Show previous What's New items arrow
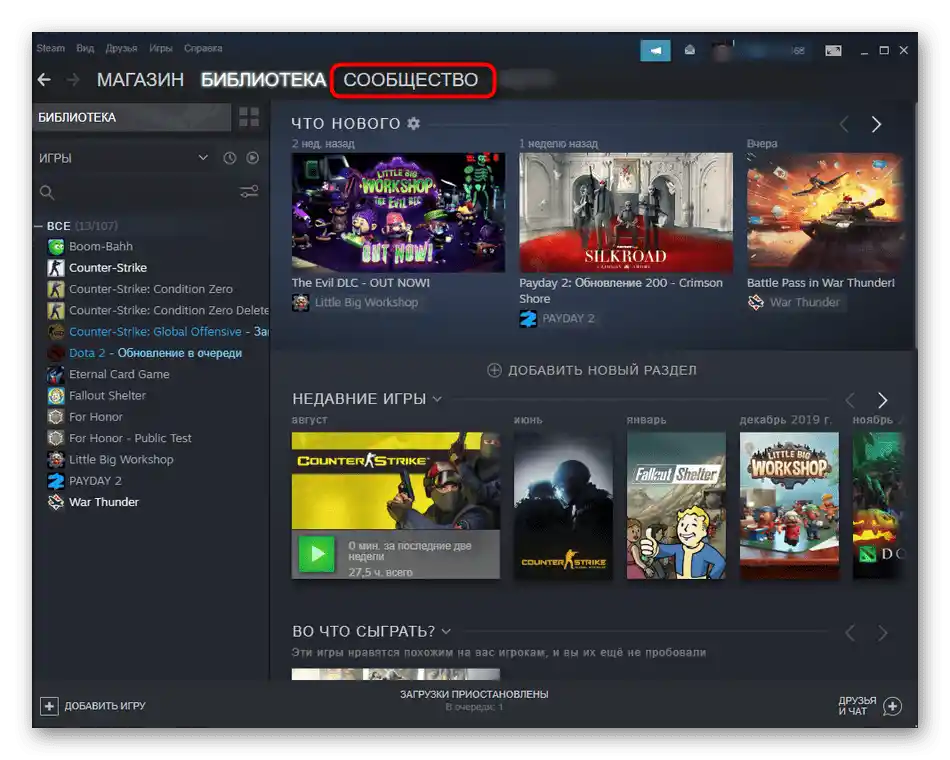 (x=844, y=124)
